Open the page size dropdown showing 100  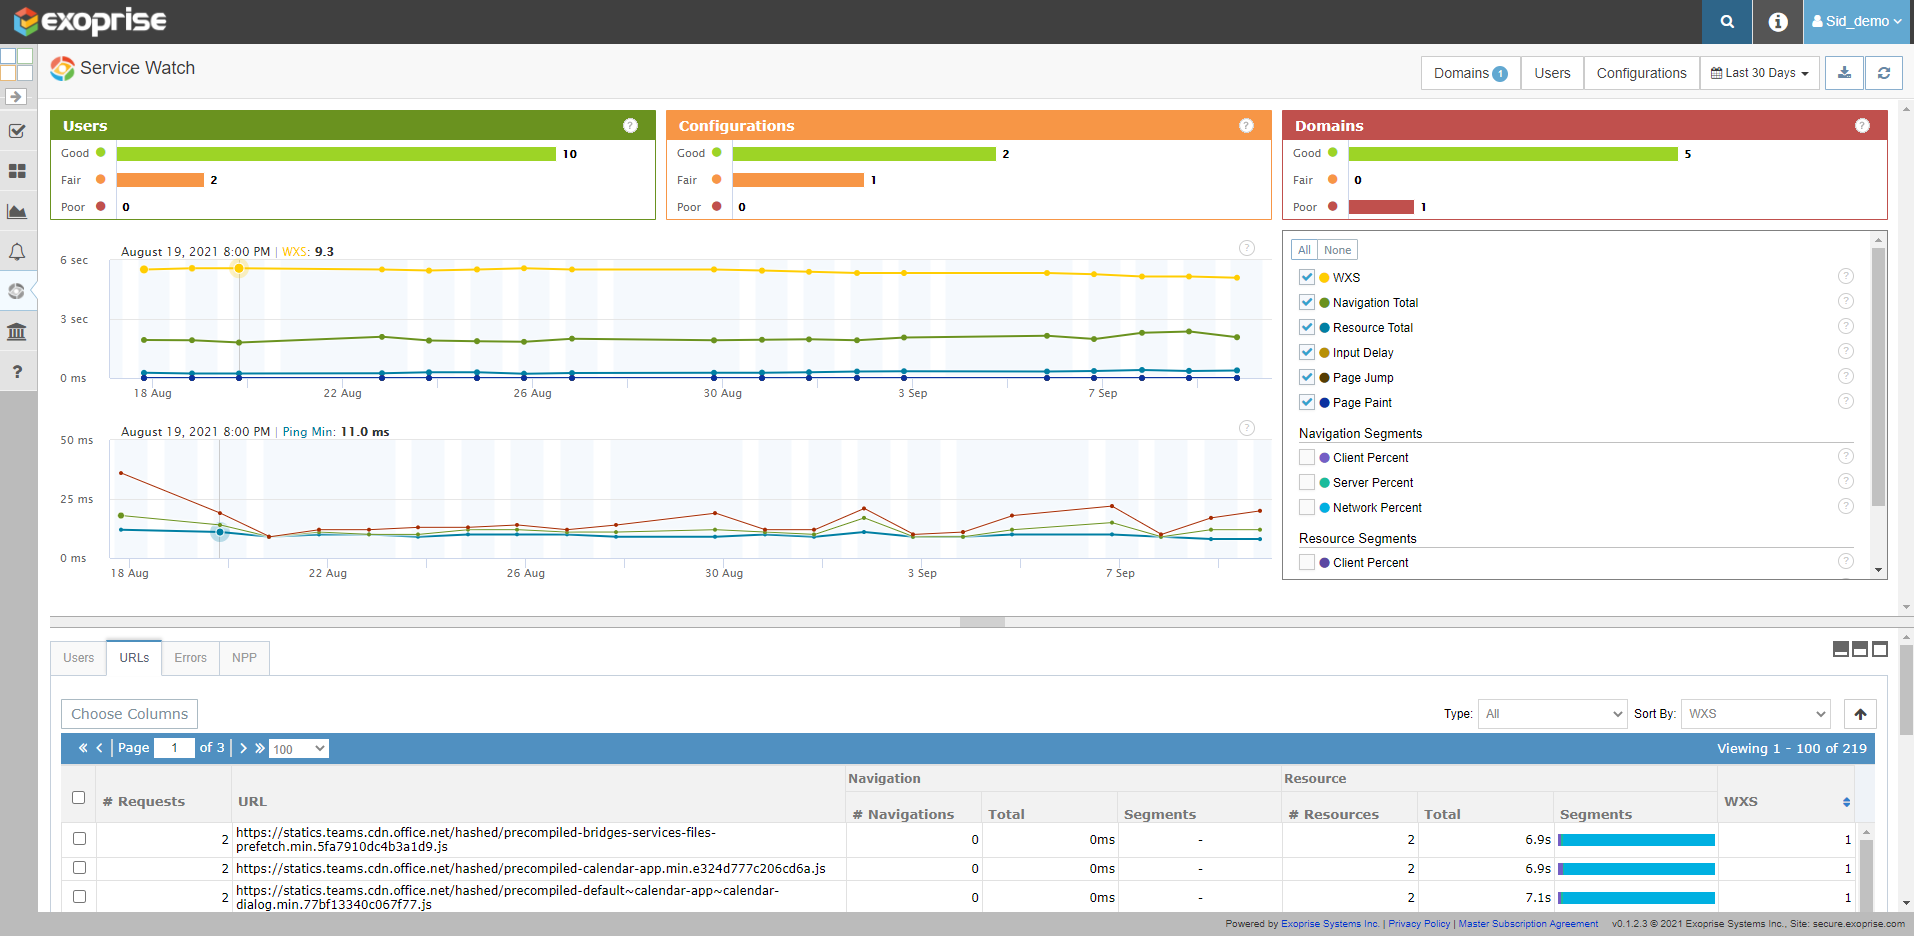(x=298, y=747)
